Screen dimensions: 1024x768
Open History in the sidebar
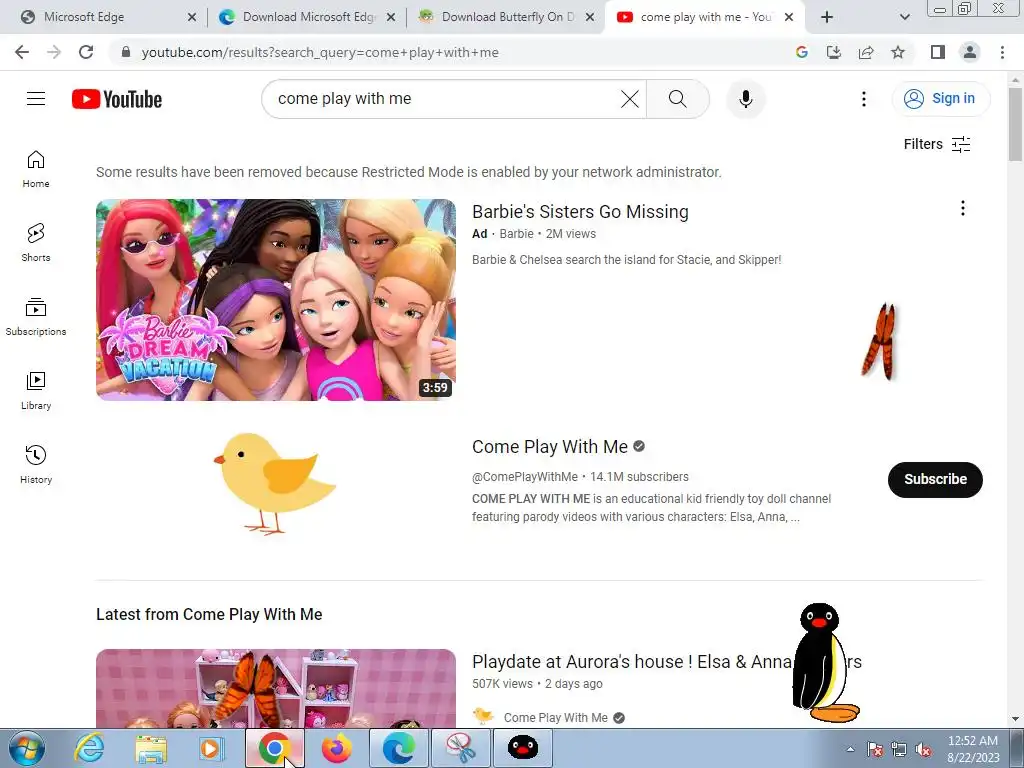pos(36,464)
